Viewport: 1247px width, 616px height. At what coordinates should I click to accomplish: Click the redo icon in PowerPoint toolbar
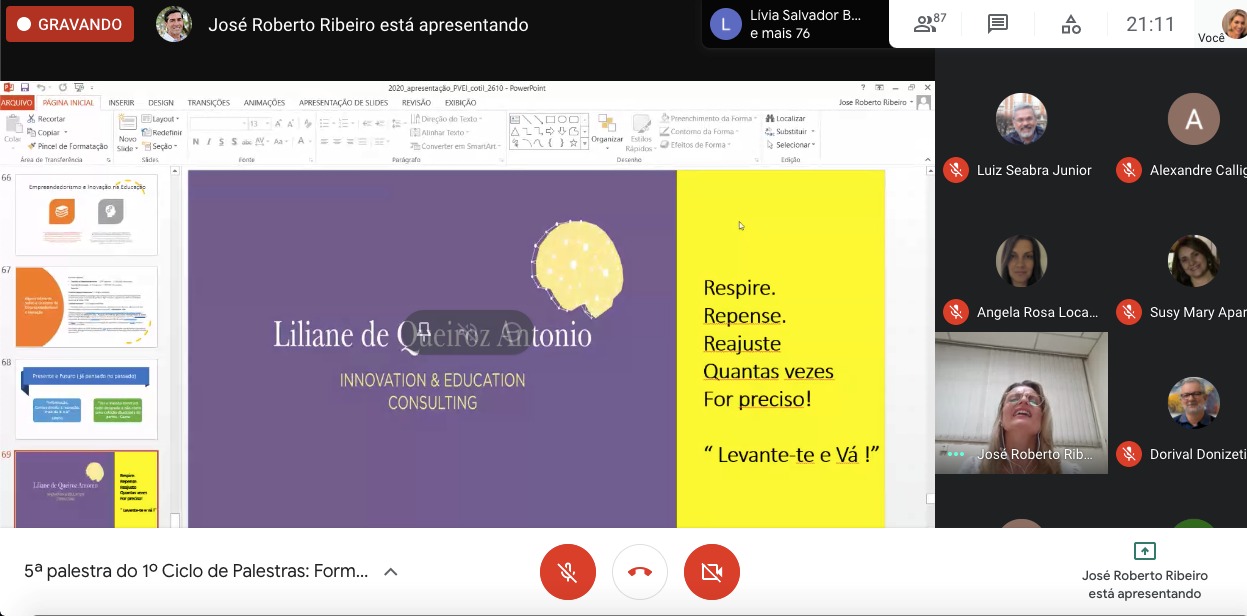[x=62, y=87]
